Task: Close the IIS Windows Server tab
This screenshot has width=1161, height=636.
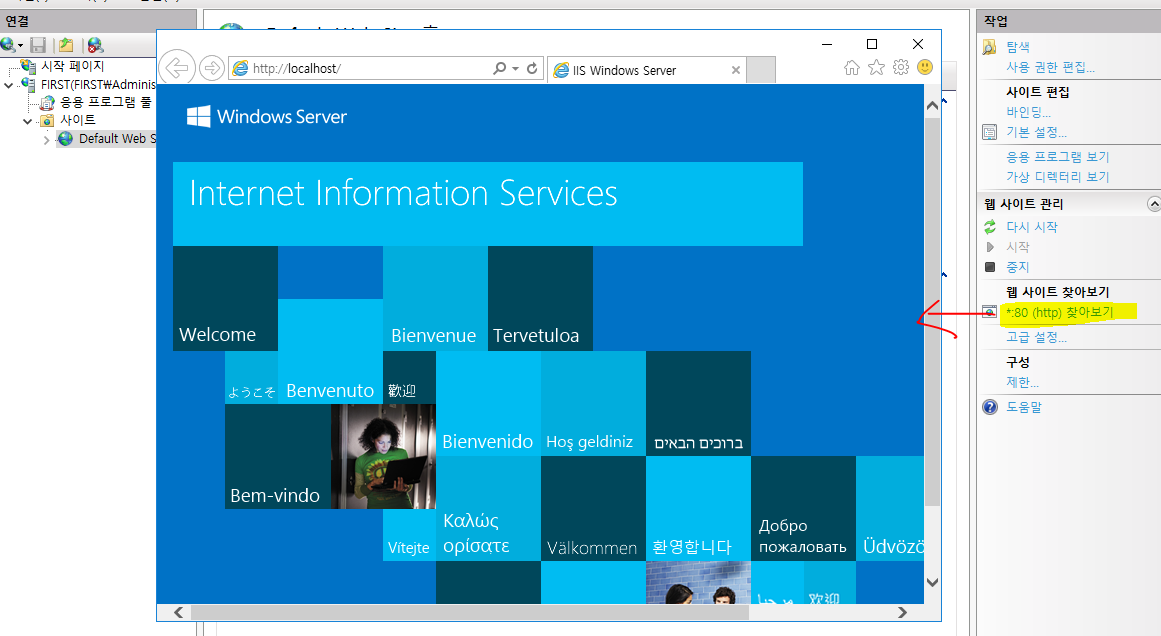Action: [x=735, y=70]
